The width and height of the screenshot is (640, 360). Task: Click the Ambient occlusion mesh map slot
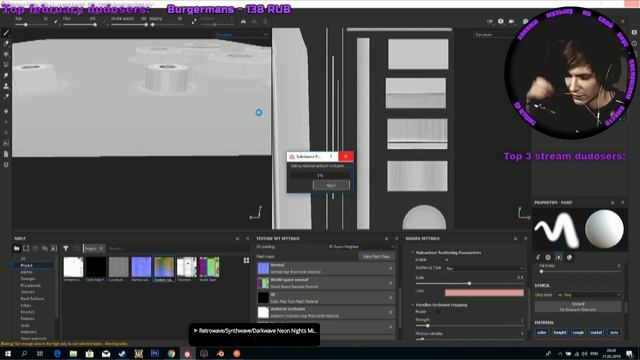326,312
